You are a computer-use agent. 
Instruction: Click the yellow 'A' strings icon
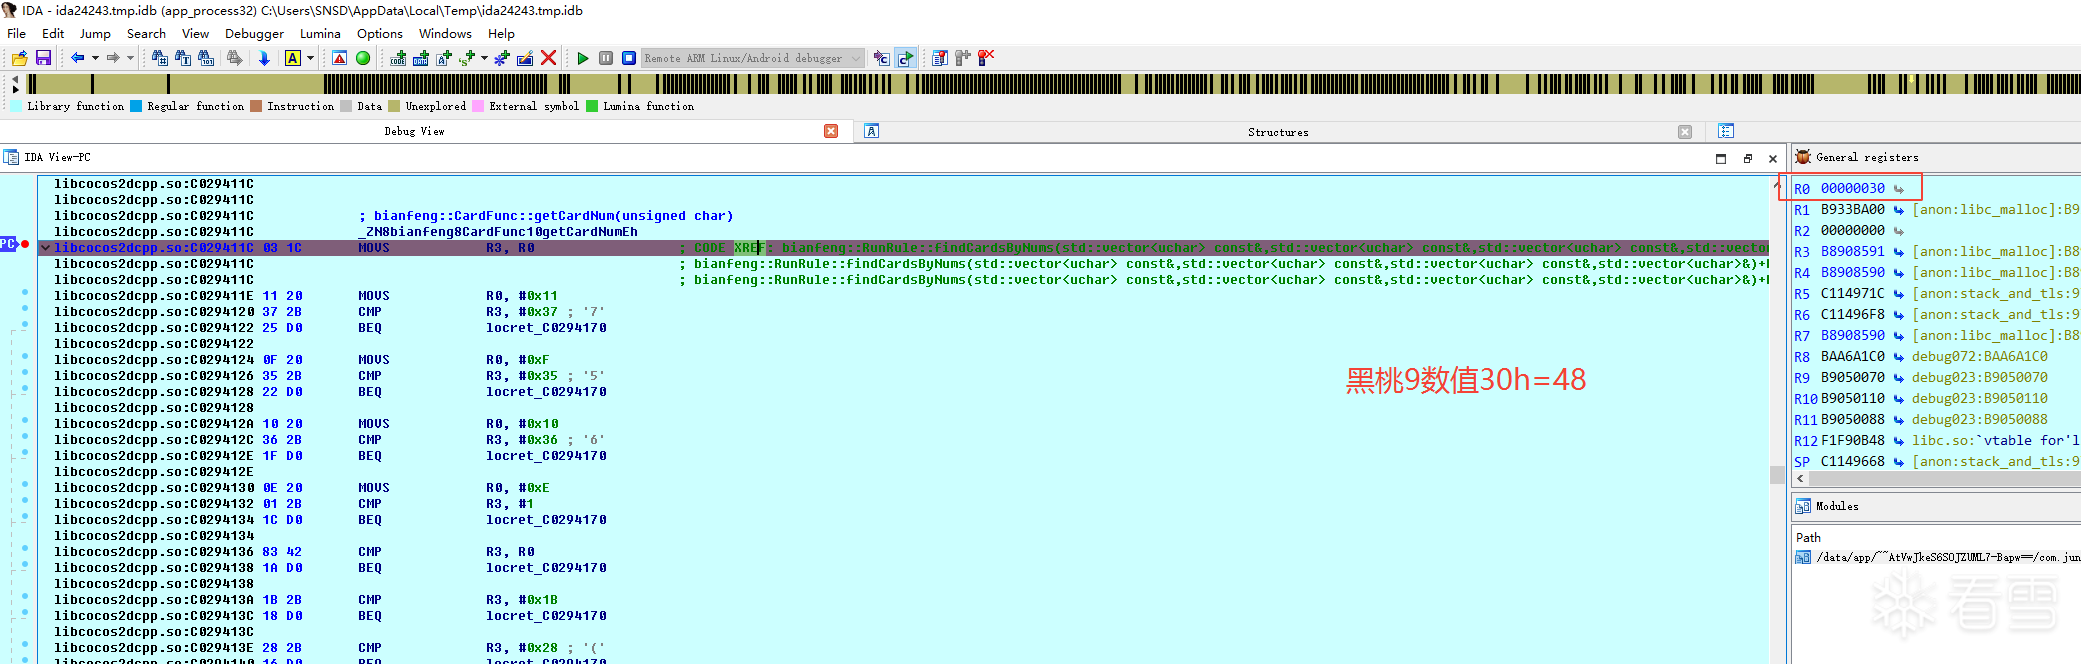[293, 58]
